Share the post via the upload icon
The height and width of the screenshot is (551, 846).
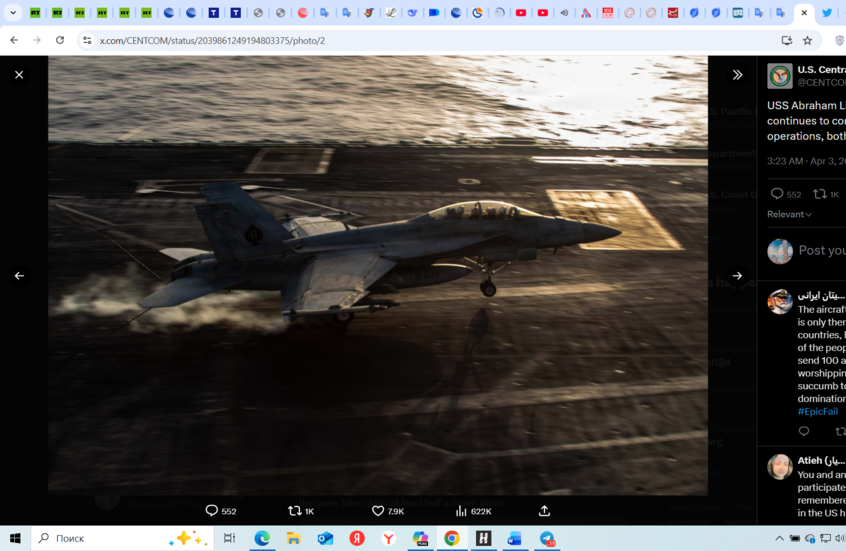tap(544, 511)
